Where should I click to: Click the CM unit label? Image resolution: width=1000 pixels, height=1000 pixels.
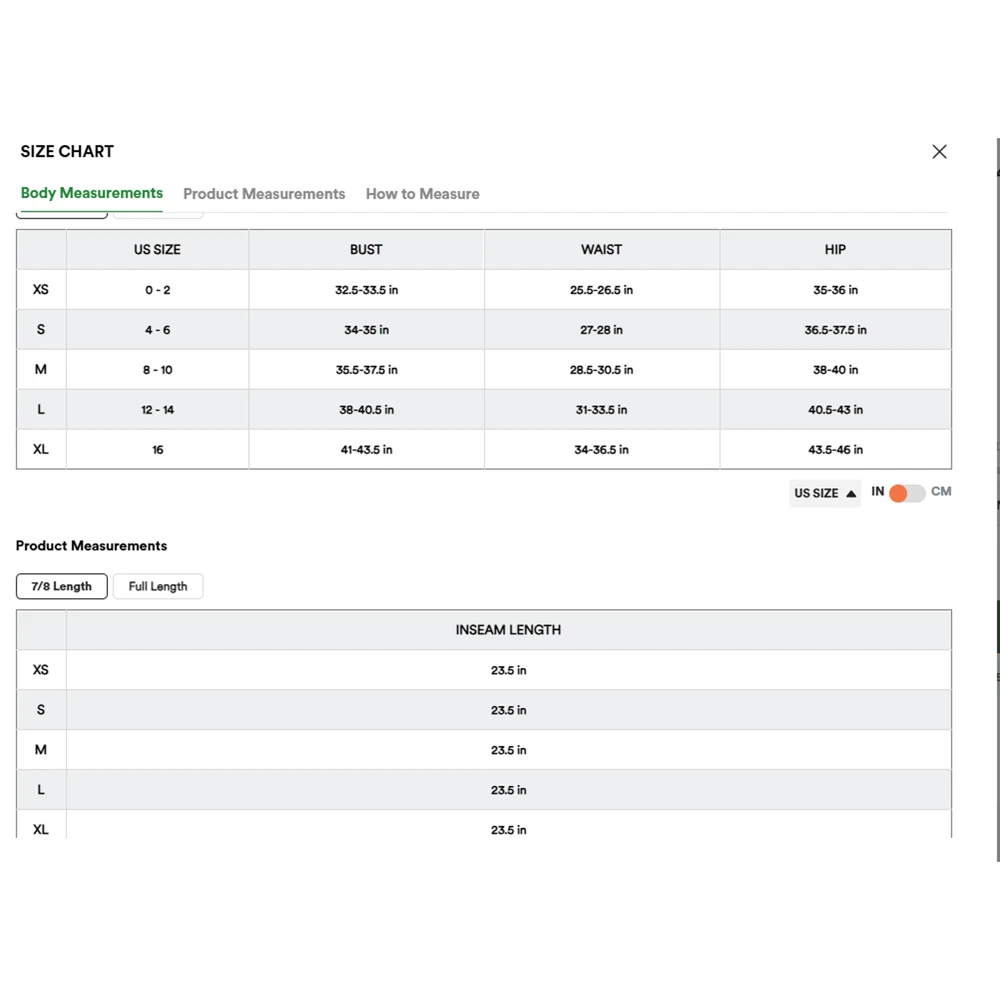[941, 492]
